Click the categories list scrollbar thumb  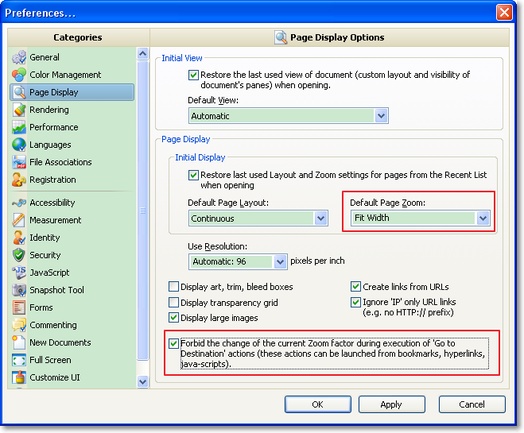pos(143,210)
